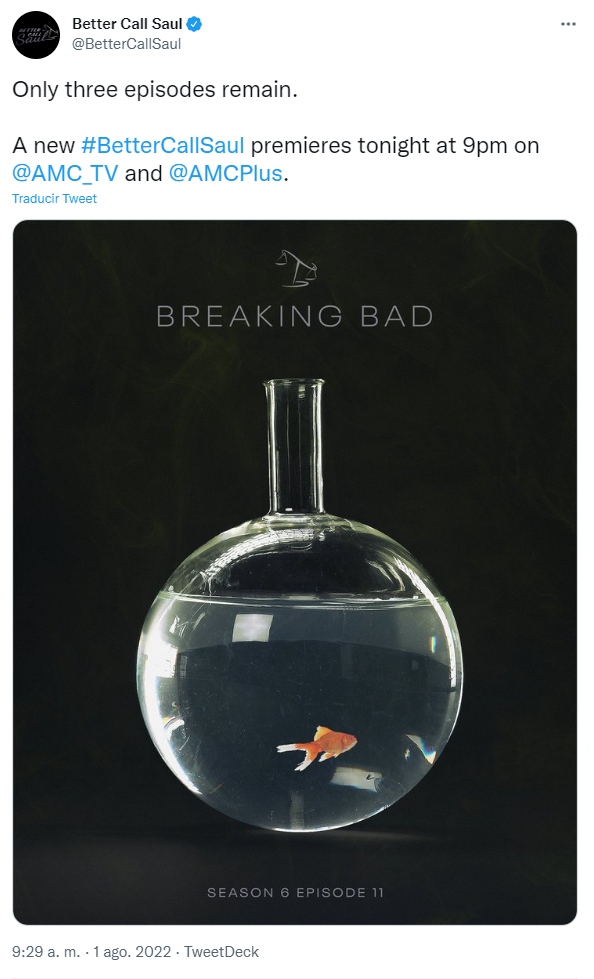The image size is (594, 979).
Task: Open the #BetterCallSaul hashtag
Action: click(x=162, y=145)
